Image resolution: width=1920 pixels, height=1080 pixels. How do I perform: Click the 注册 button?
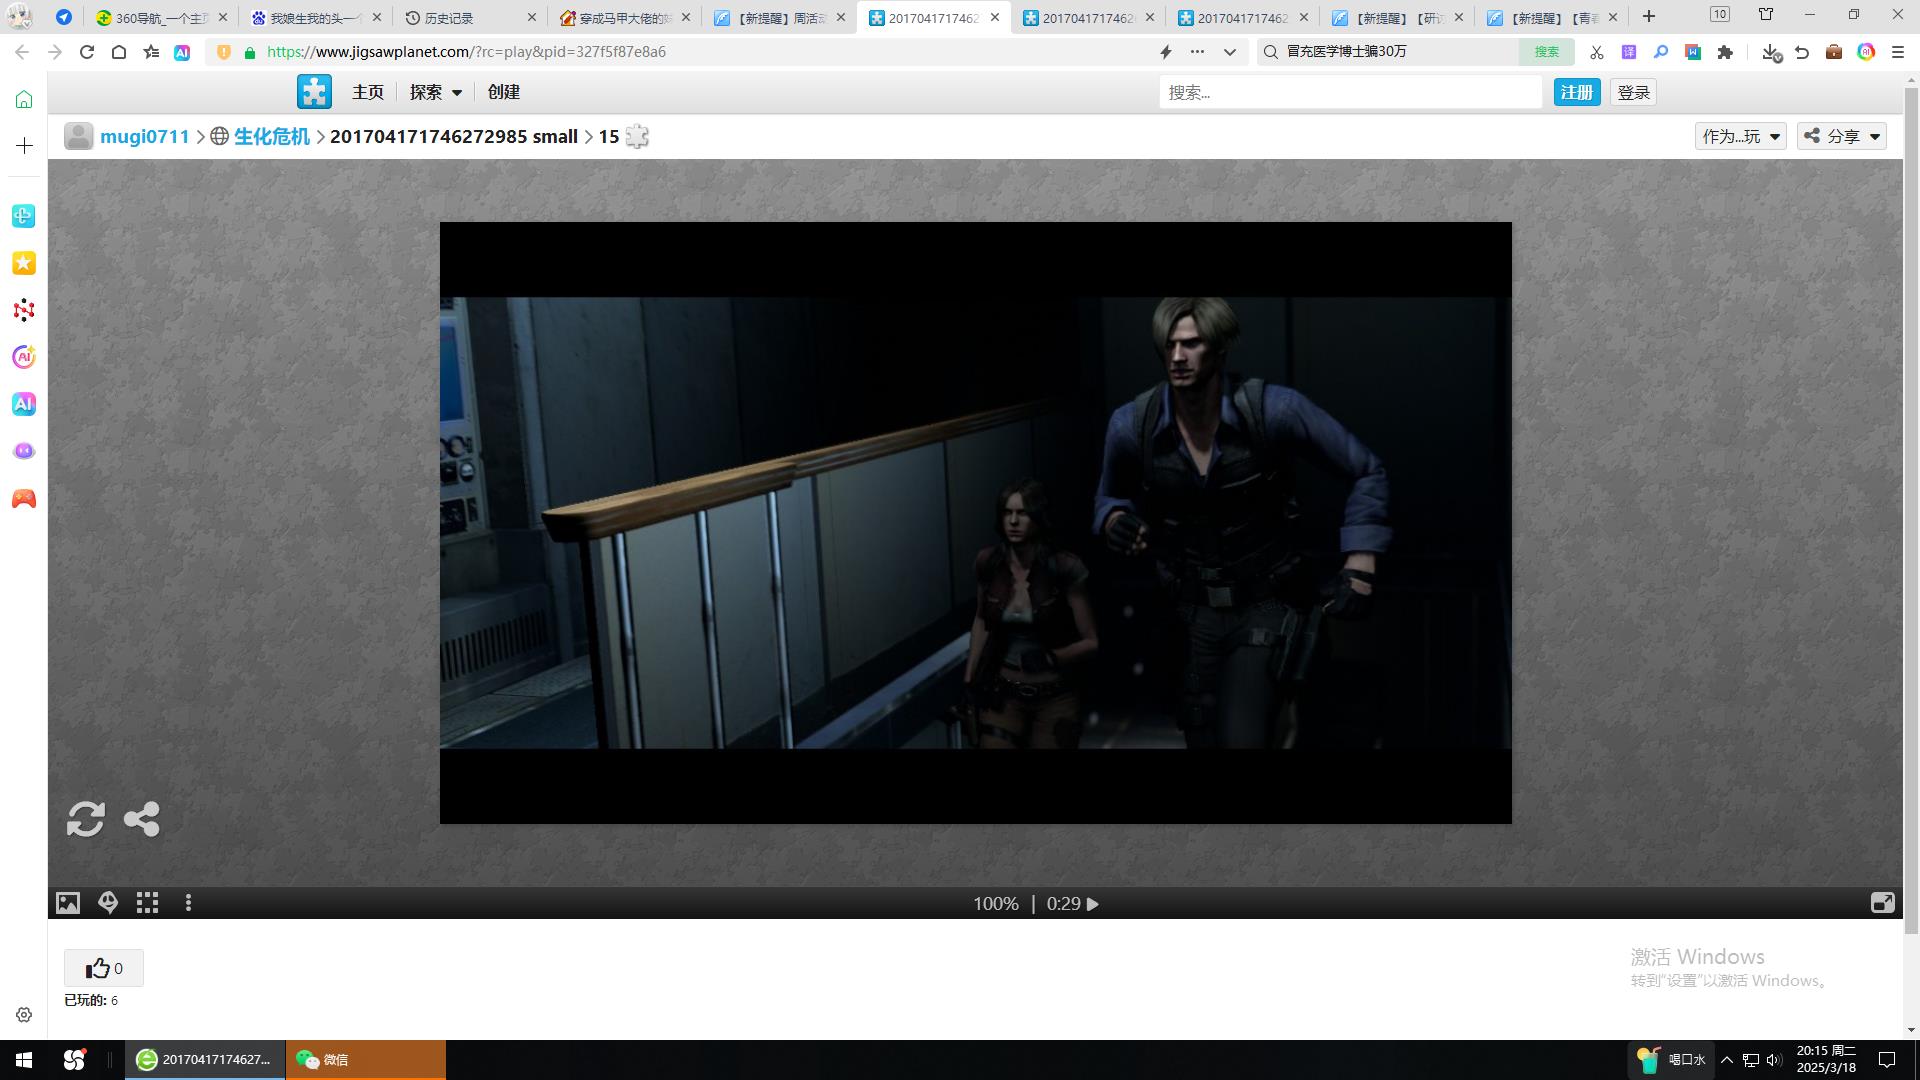[1577, 92]
